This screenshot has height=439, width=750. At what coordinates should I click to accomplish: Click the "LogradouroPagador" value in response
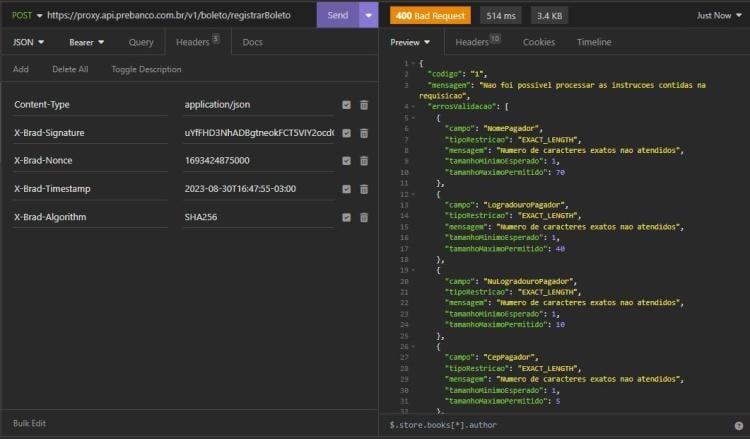pyautogui.click(x=524, y=205)
